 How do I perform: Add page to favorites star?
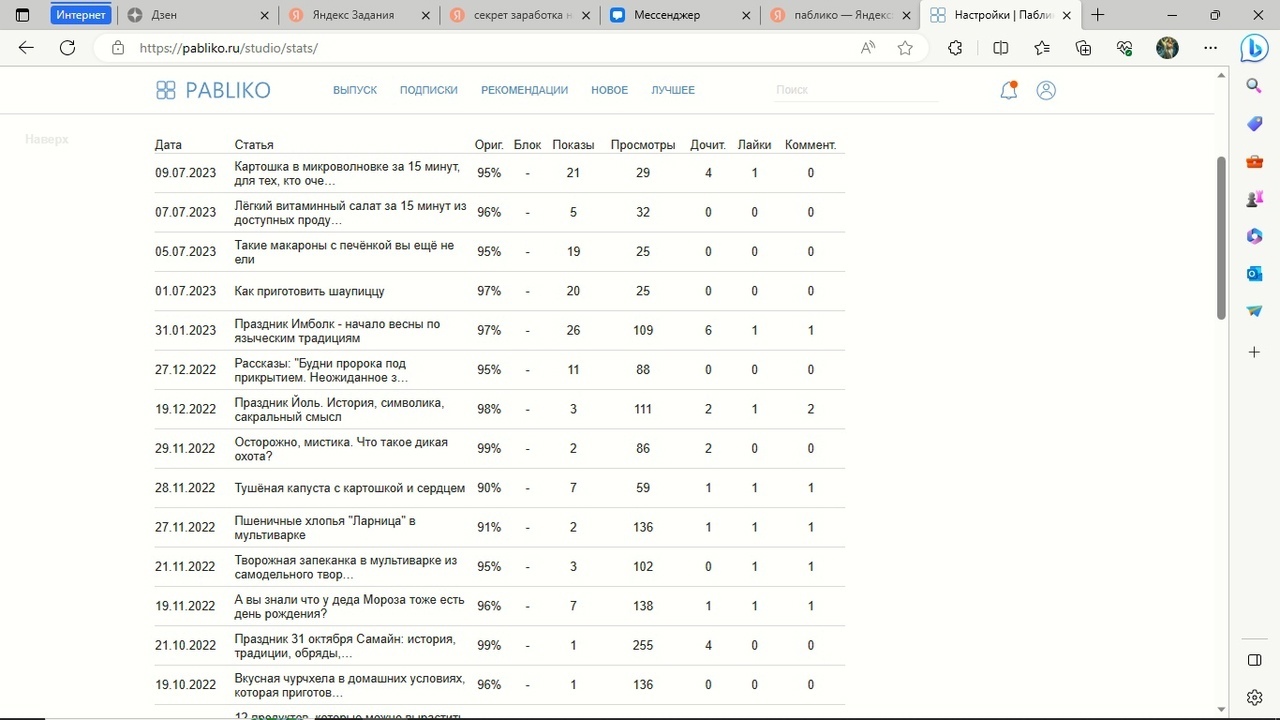(x=905, y=48)
